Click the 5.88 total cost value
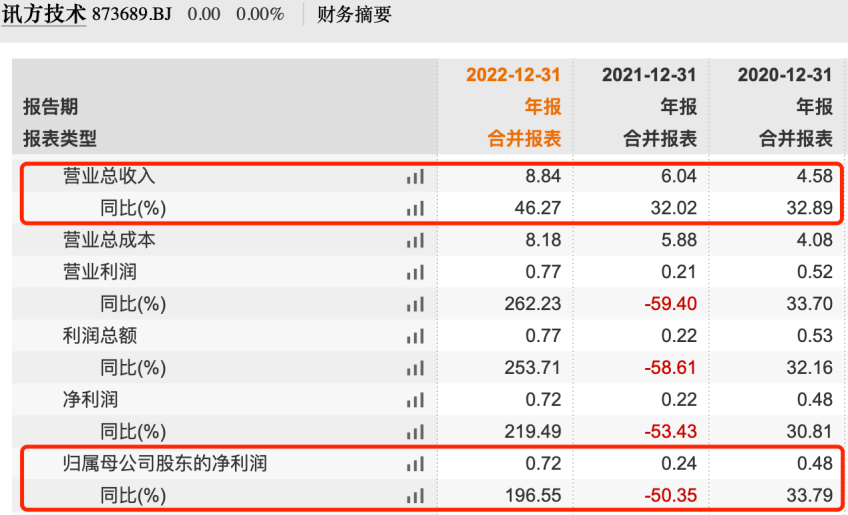848x515 pixels. click(x=679, y=240)
